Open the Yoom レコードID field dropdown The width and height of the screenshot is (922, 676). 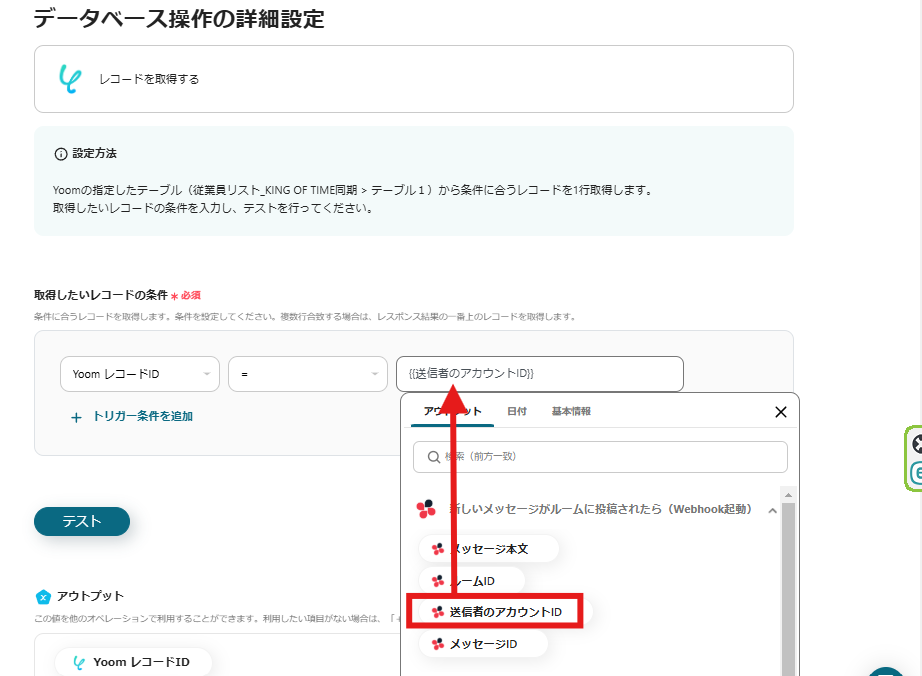coord(139,374)
